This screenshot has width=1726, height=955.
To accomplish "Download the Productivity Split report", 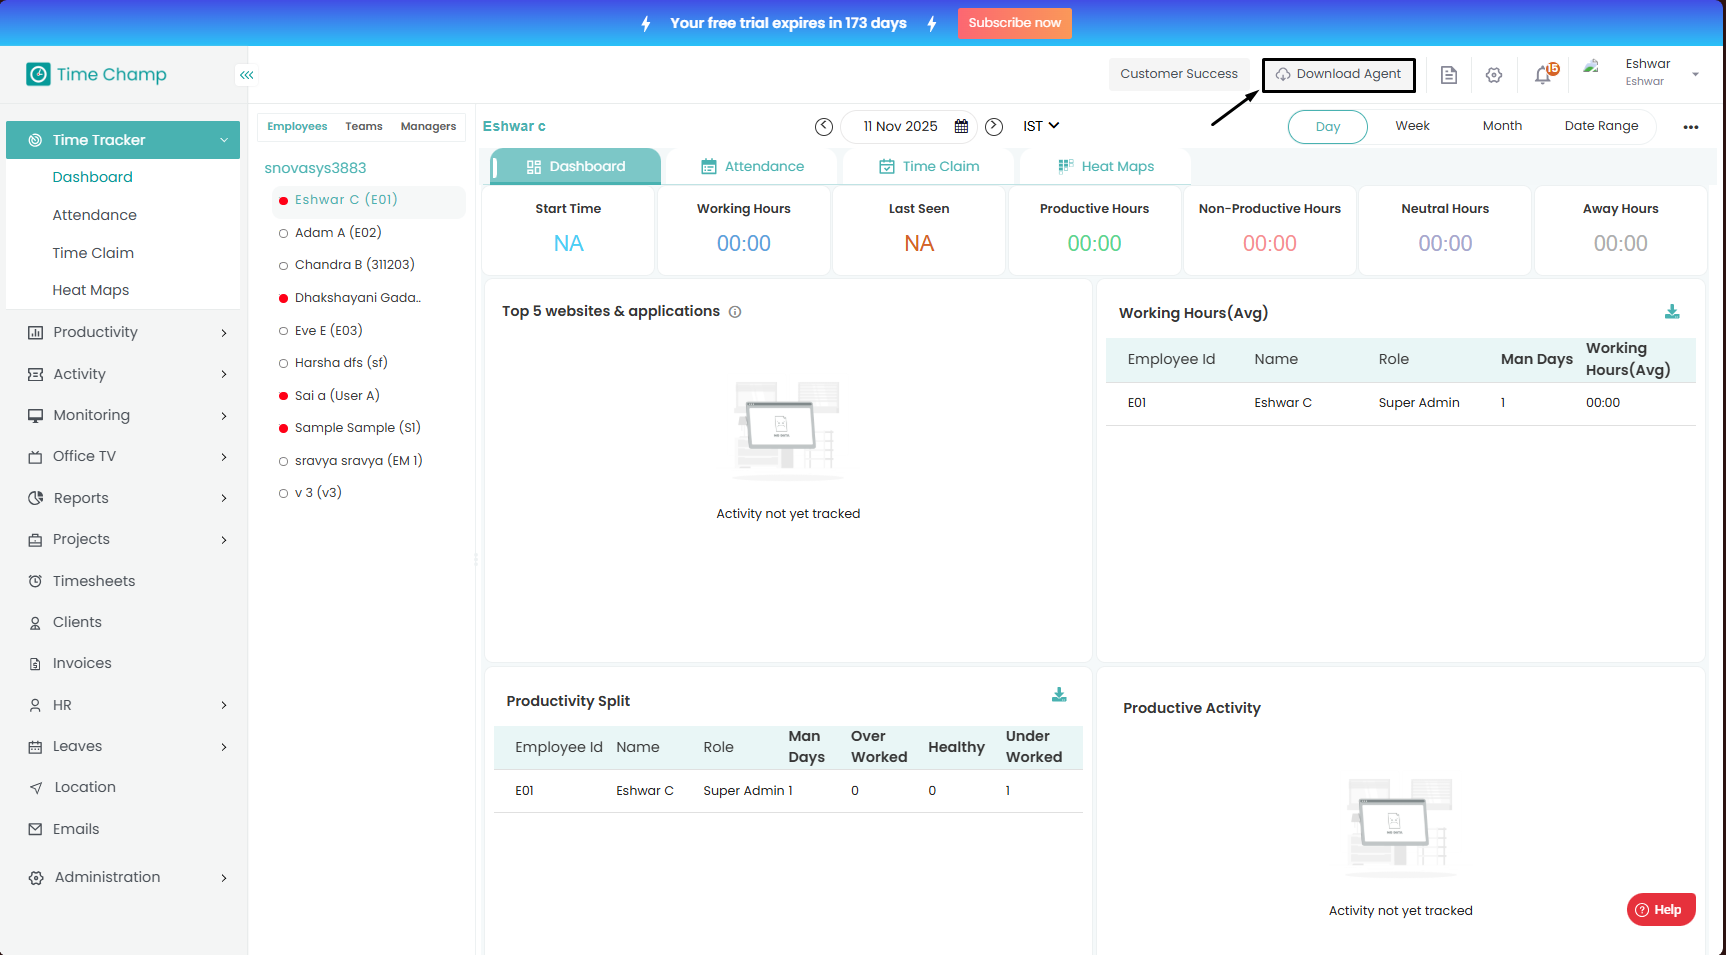I will click(x=1059, y=695).
